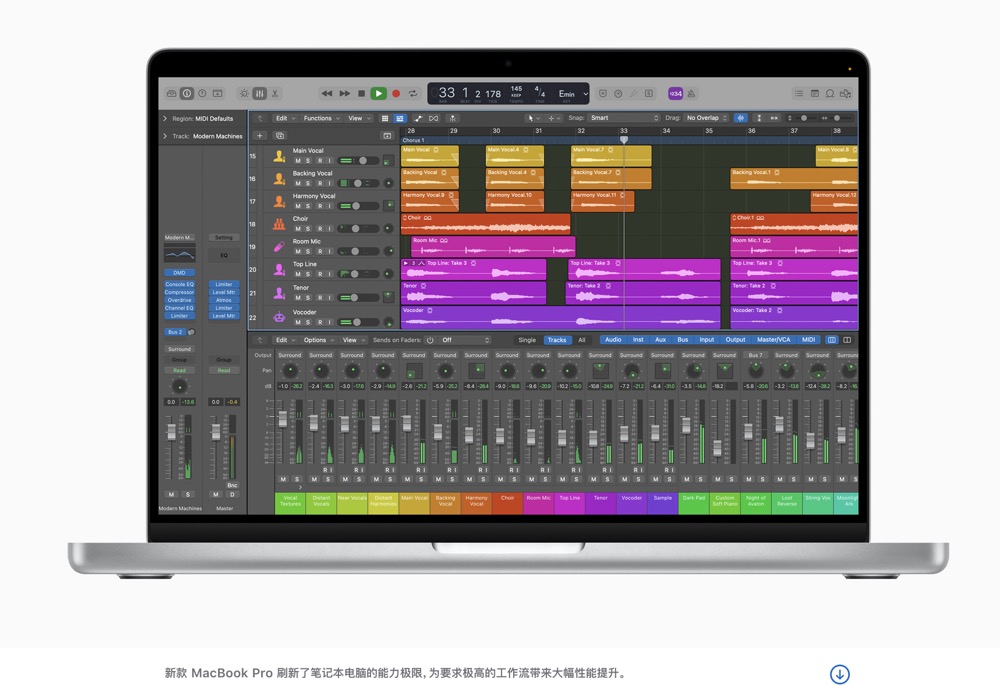Open the LCD display mode dropdown arrow

tap(585, 94)
